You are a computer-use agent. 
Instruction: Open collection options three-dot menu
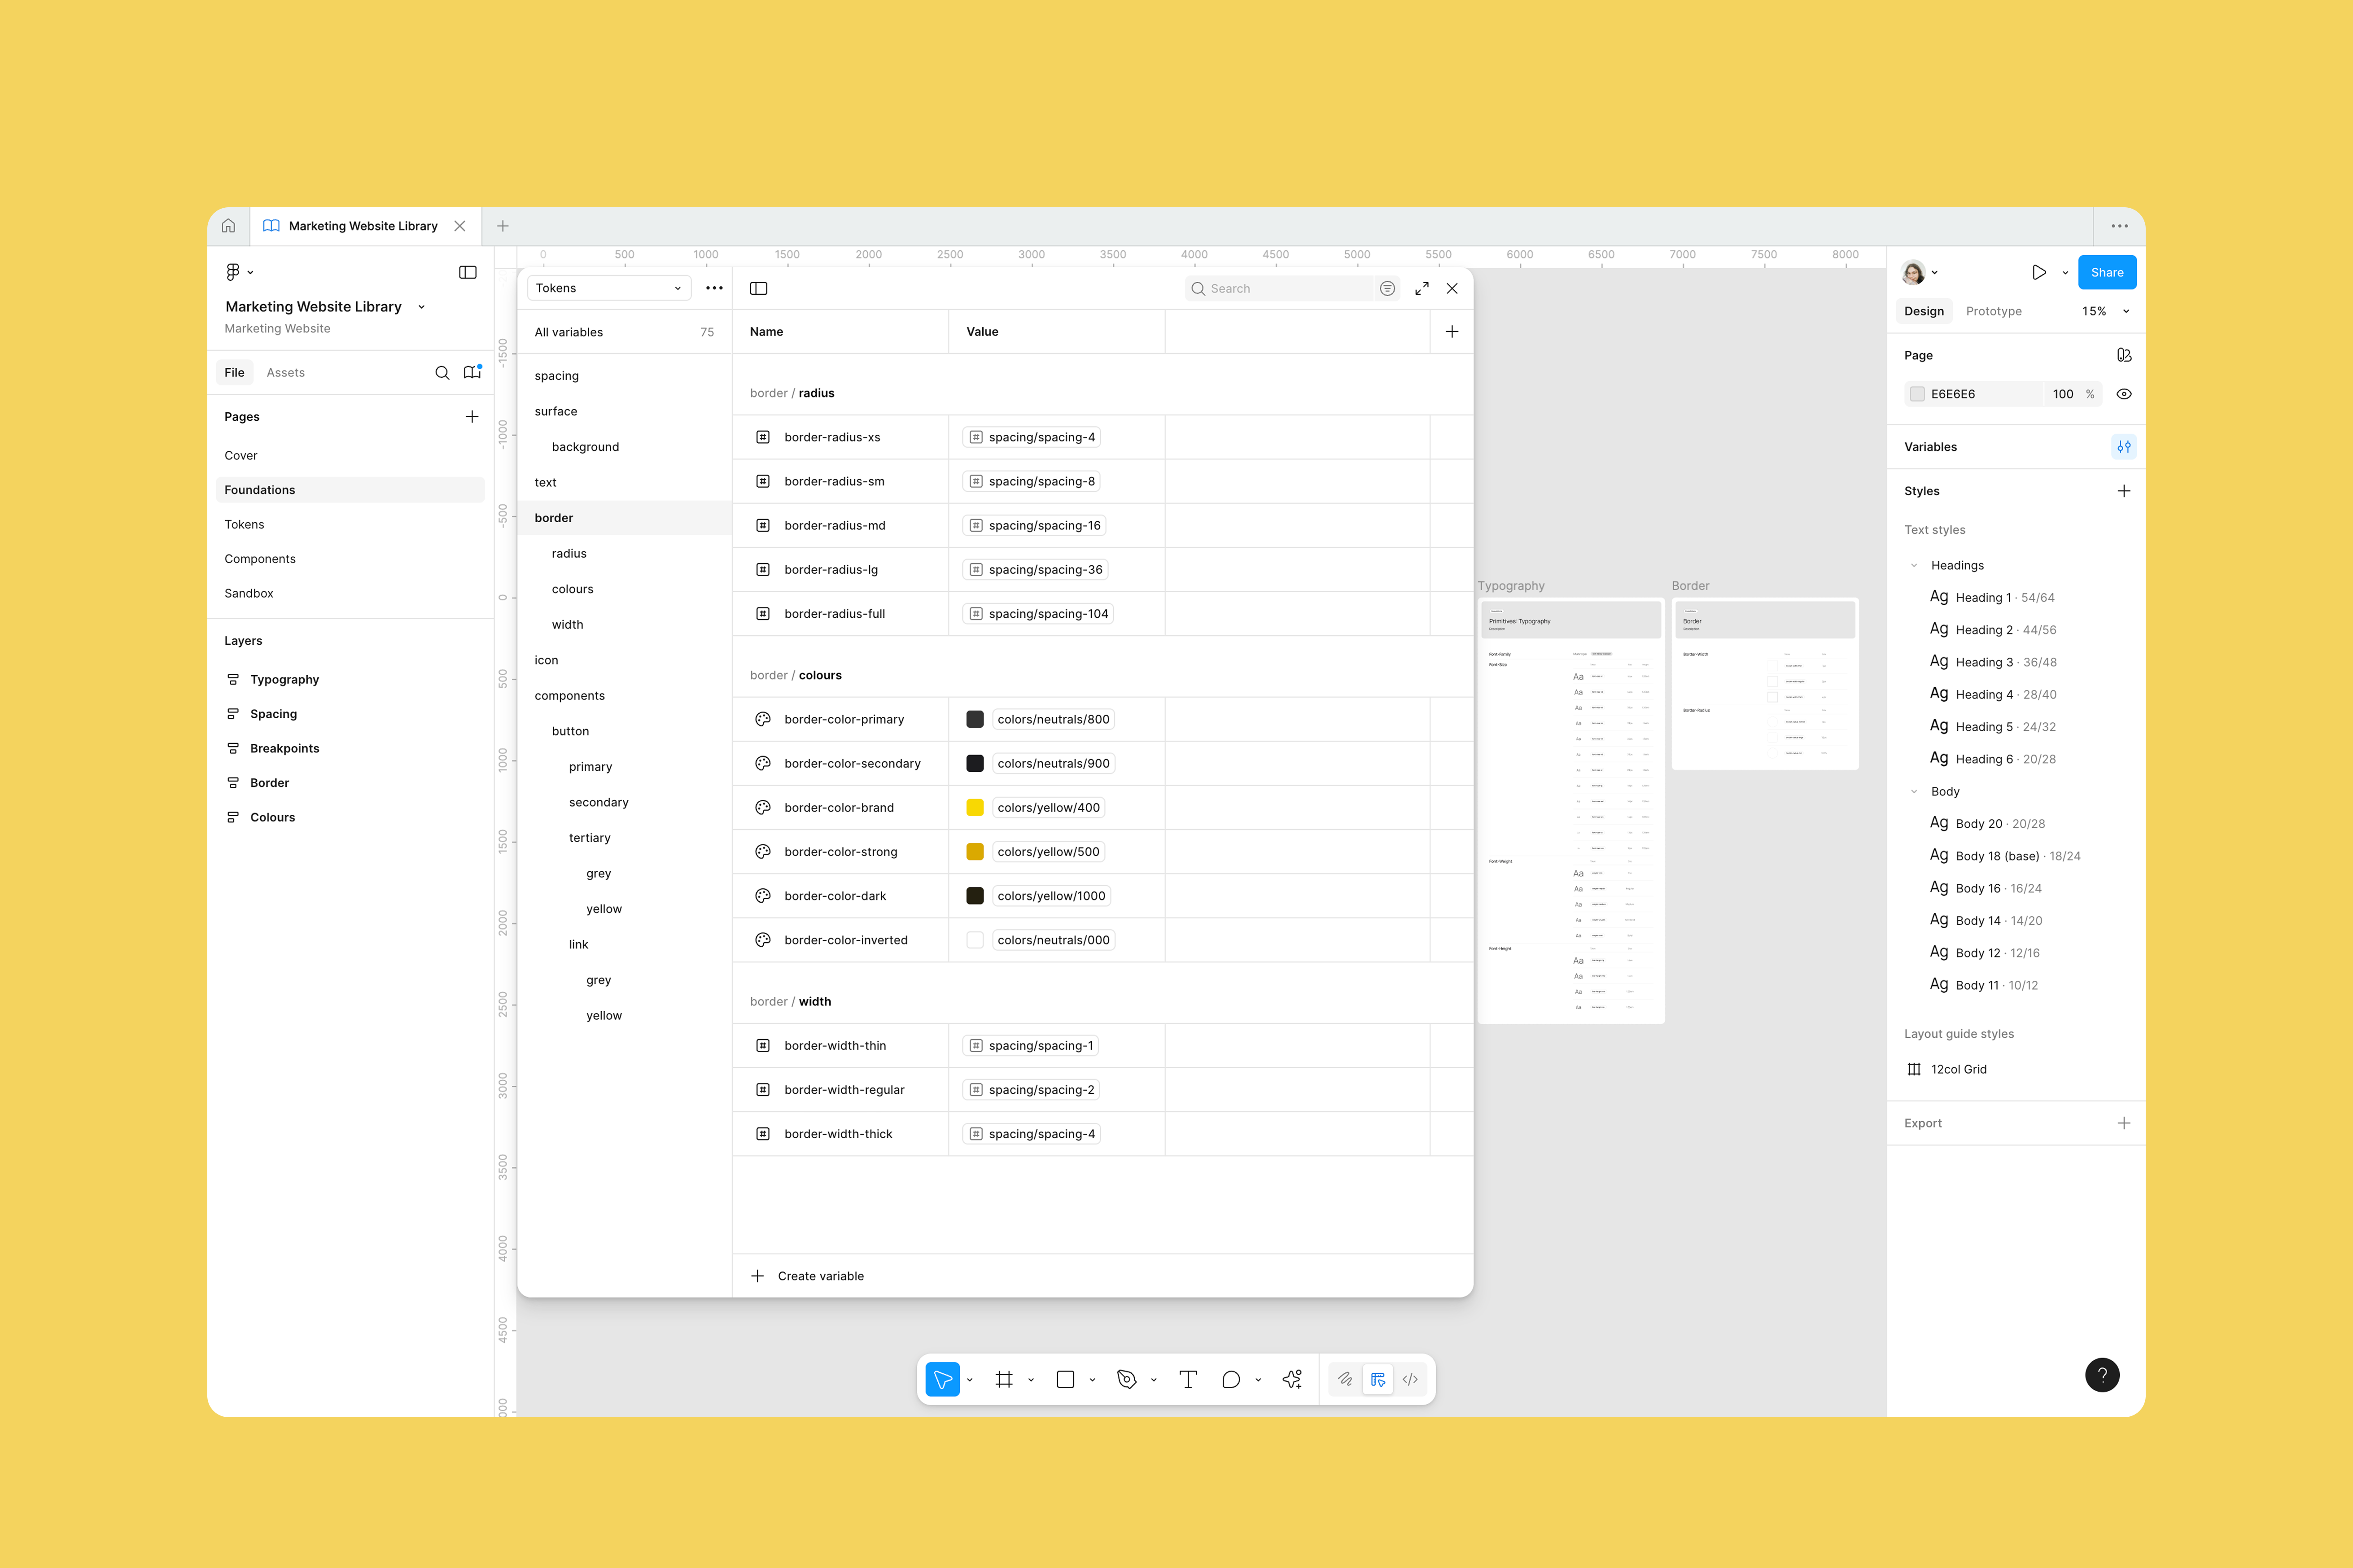[x=714, y=288]
